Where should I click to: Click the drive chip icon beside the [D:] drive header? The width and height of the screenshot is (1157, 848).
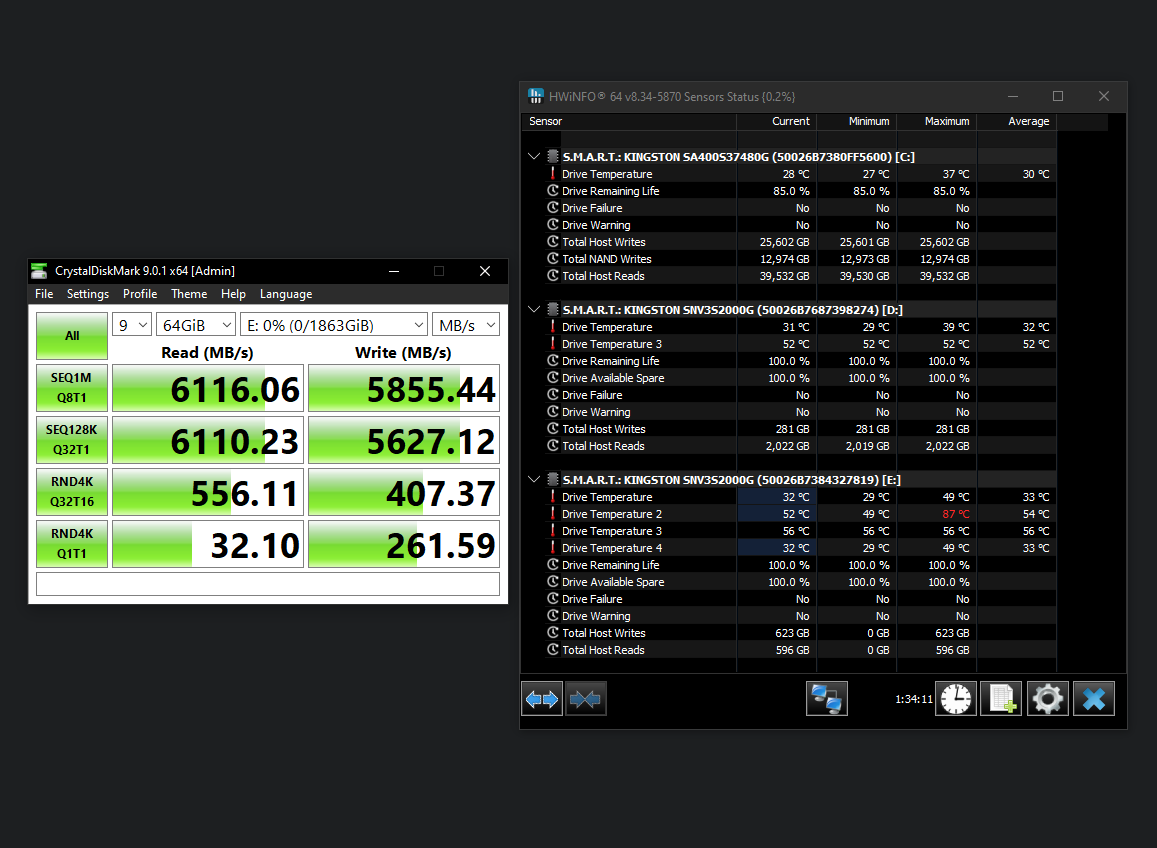pyautogui.click(x=553, y=309)
